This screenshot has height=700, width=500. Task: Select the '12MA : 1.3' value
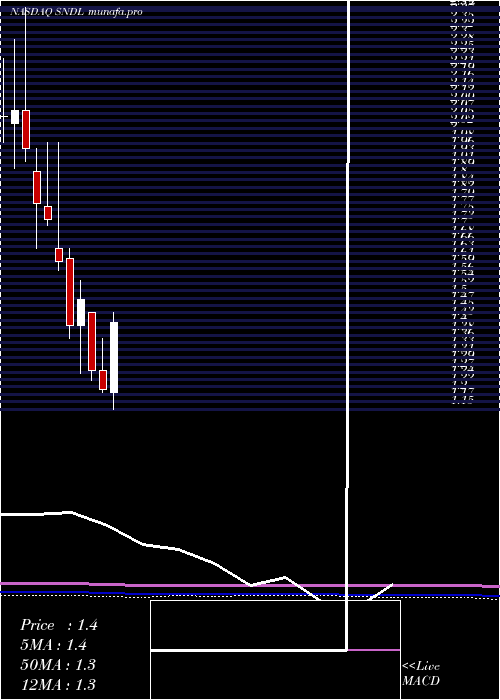click(x=58, y=684)
